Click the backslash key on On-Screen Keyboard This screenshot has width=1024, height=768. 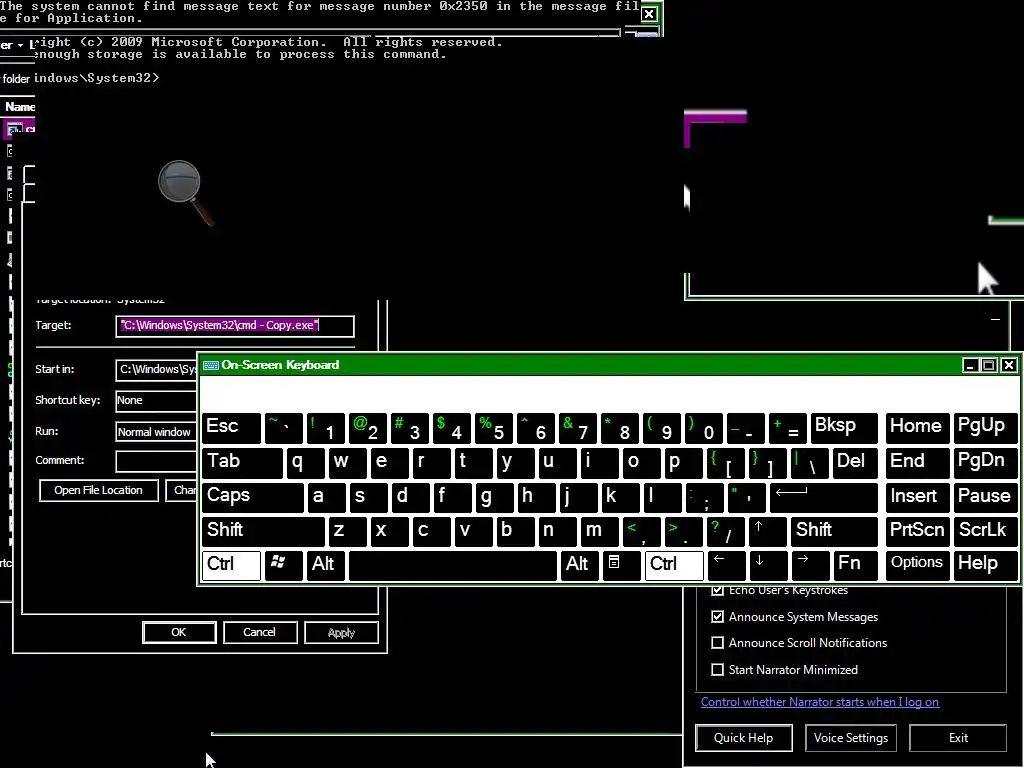[x=810, y=462]
